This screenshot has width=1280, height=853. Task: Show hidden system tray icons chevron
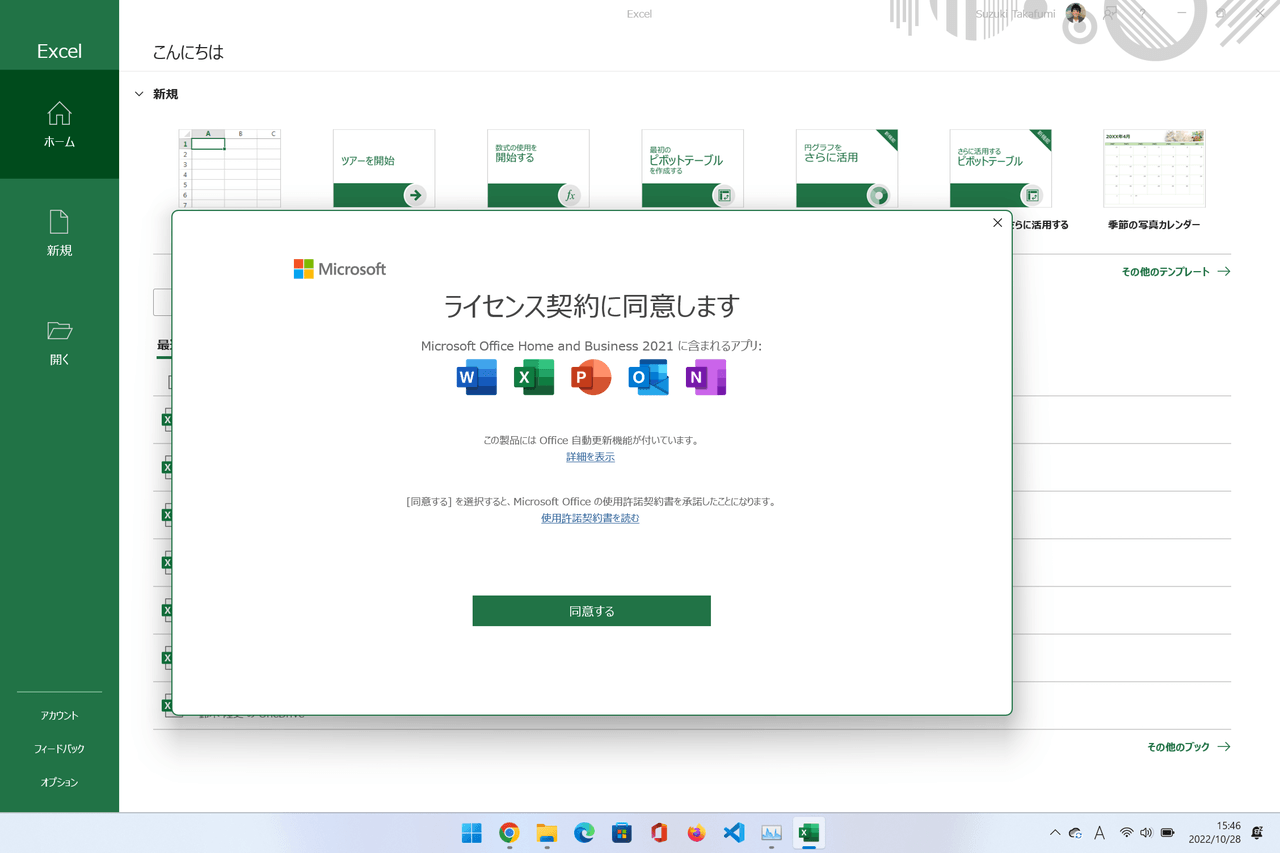tap(1054, 833)
